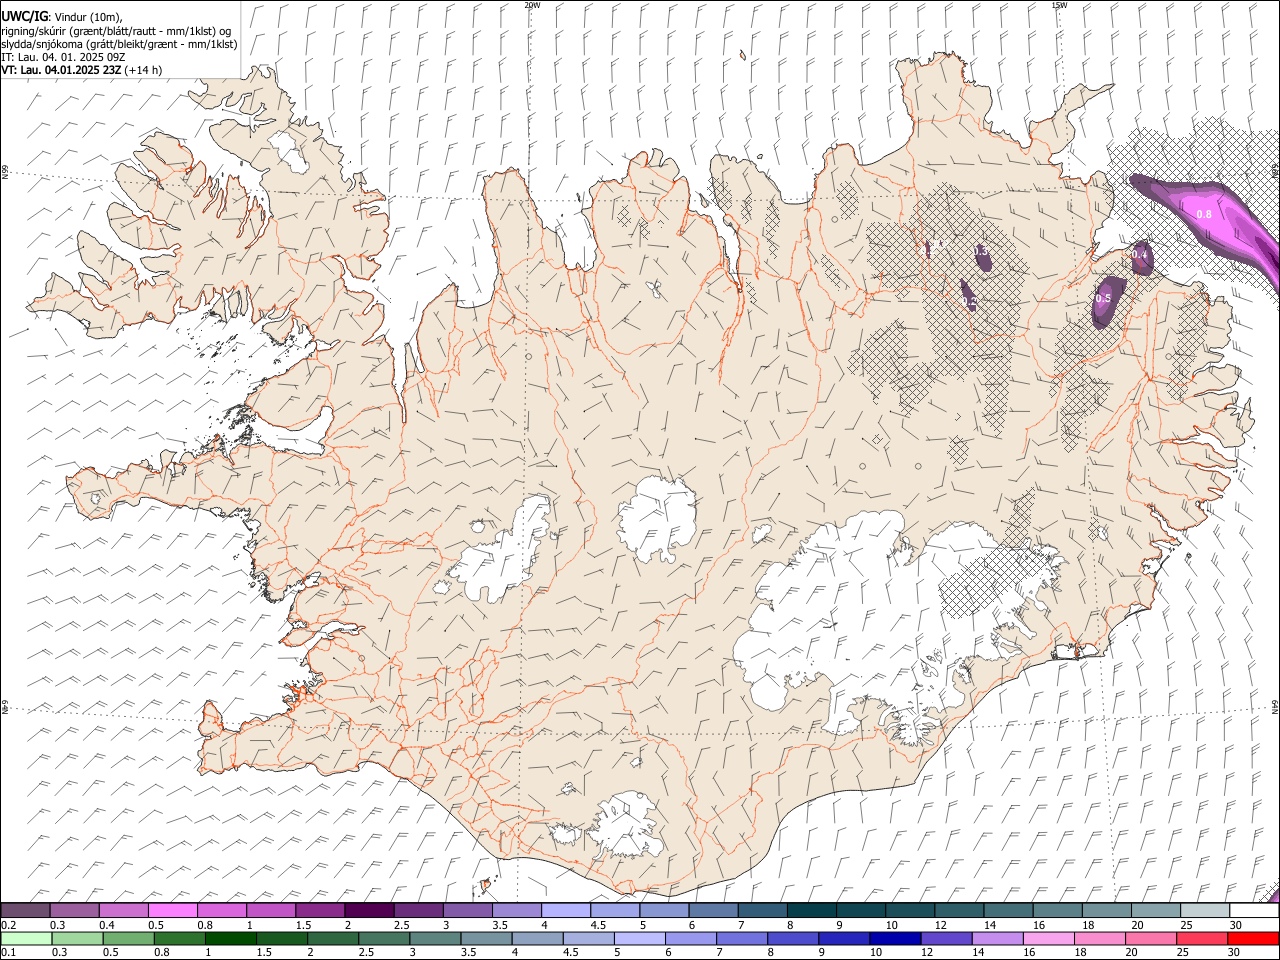
Task: Click the 'slydda/snjókoma' legend description line
Action: coord(119,44)
